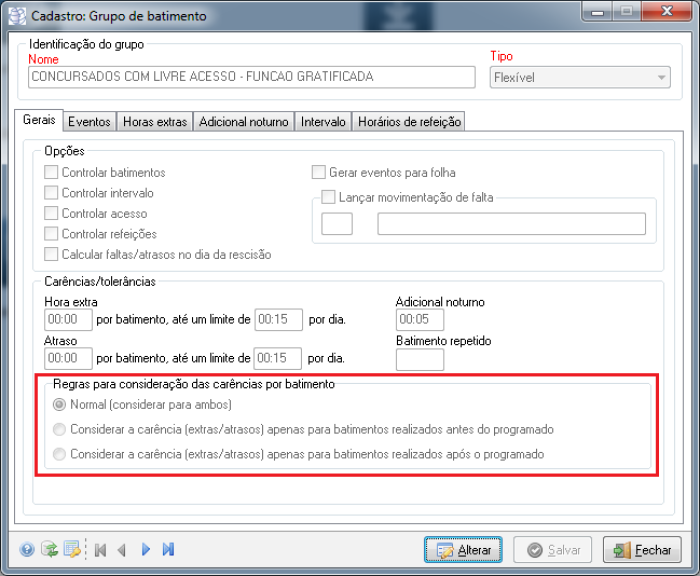
Task: Select Normal (considerar para ambos) option
Action: tap(60, 405)
